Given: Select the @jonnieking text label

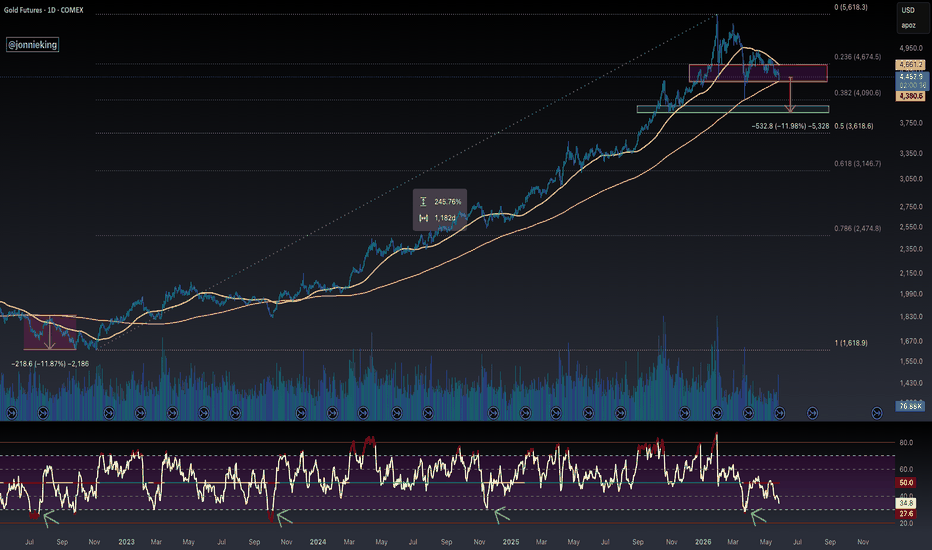Looking at the screenshot, I should coord(33,45).
